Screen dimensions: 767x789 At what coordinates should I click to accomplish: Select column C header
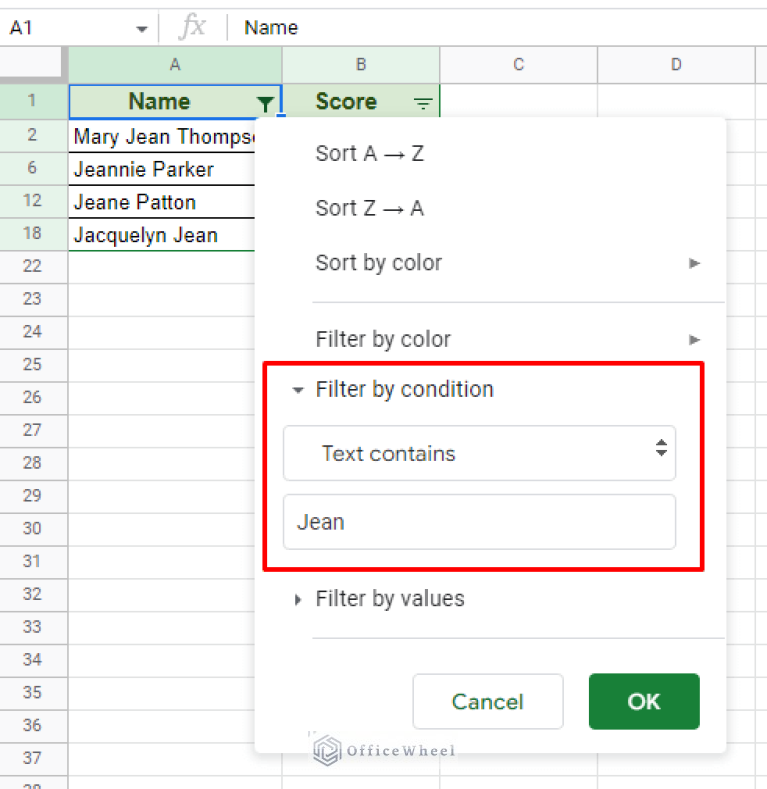coord(518,65)
